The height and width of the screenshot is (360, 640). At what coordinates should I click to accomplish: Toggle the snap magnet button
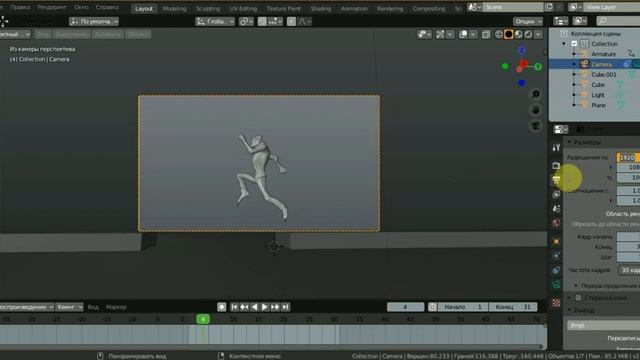click(262, 21)
